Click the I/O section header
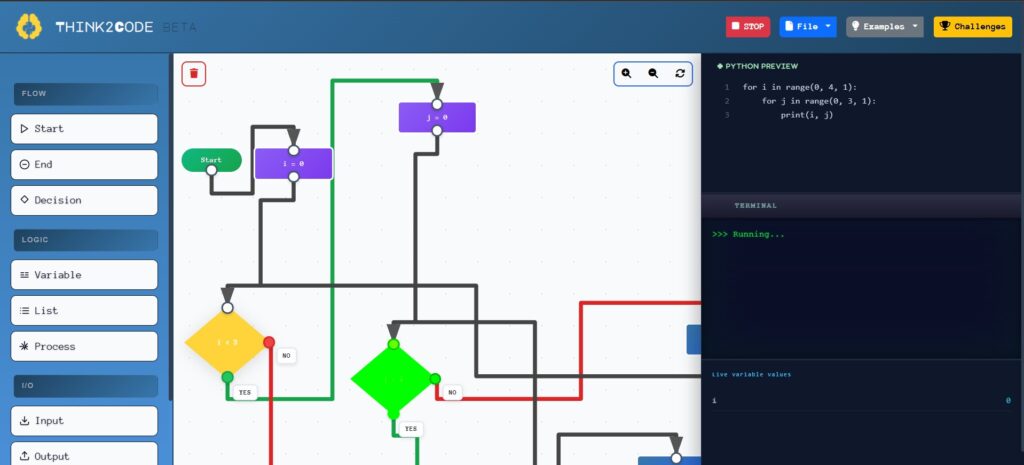 [x=86, y=386]
